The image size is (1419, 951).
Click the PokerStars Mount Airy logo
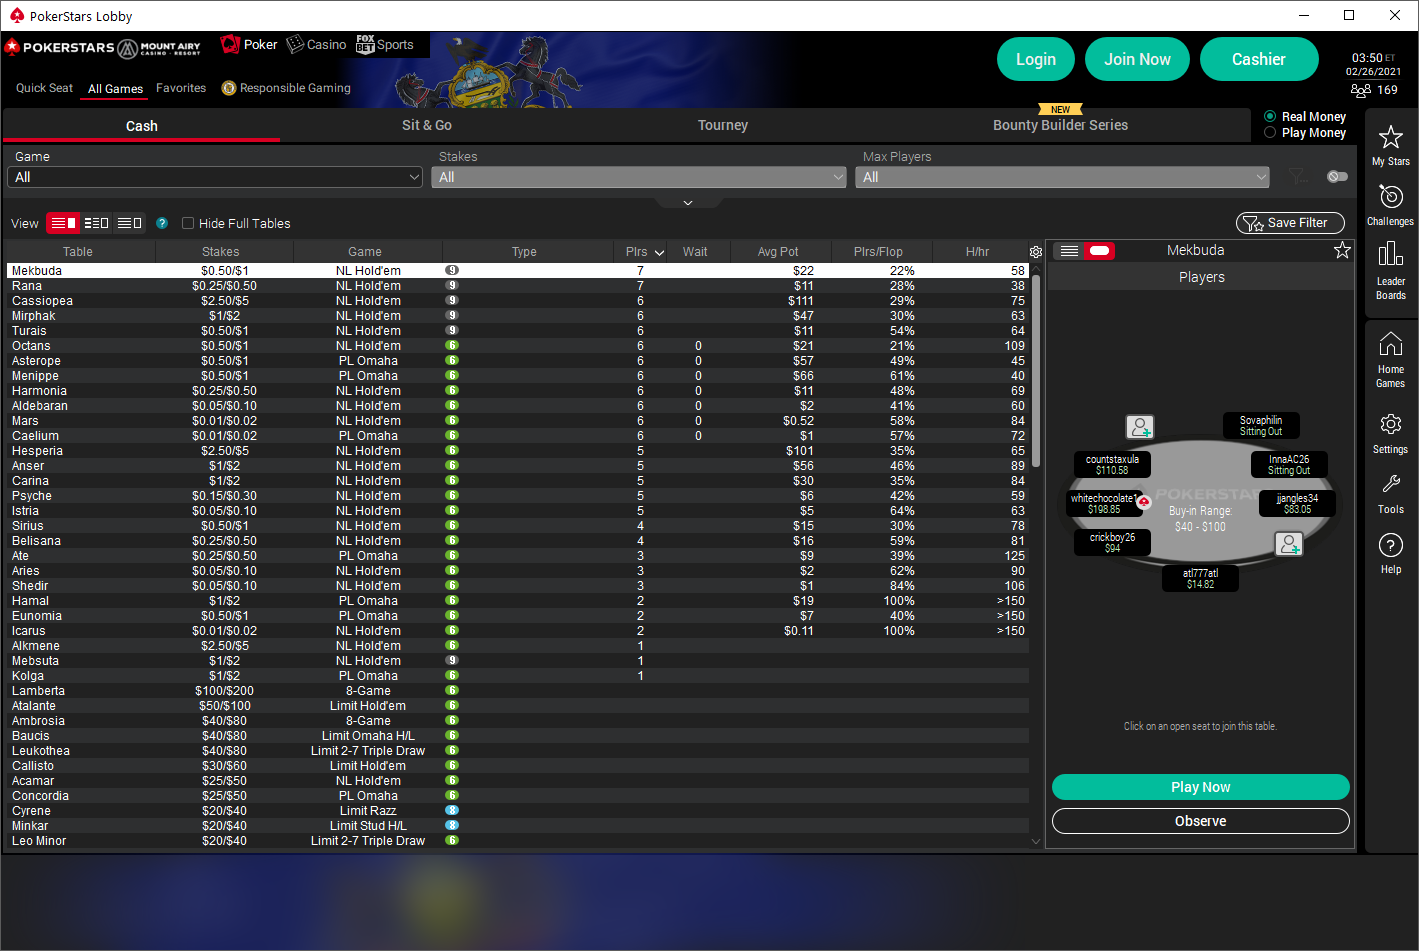tap(103, 47)
